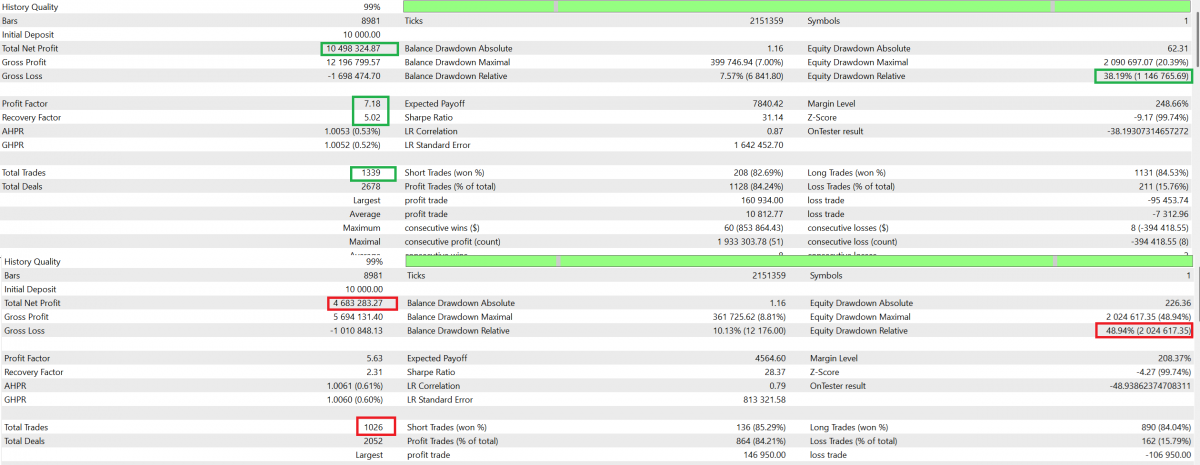1200x465 pixels.
Task: Click the Recovery Factor value 2.31
Action: 374,372
